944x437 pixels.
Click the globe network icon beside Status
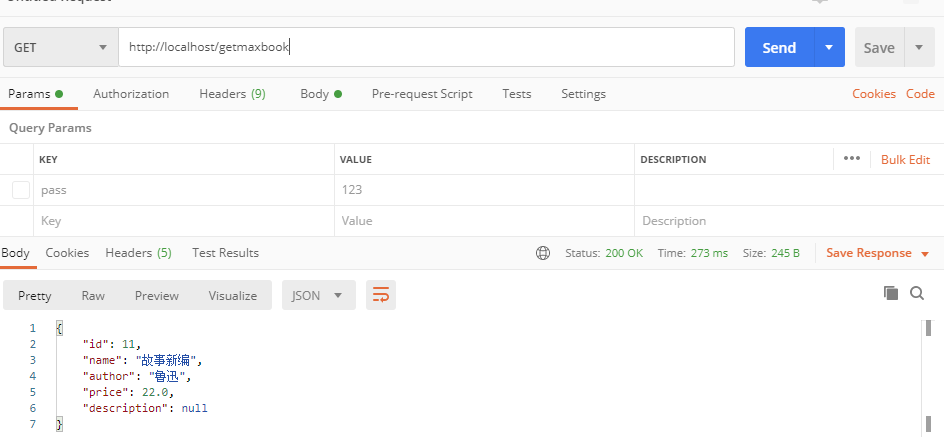(x=542, y=253)
